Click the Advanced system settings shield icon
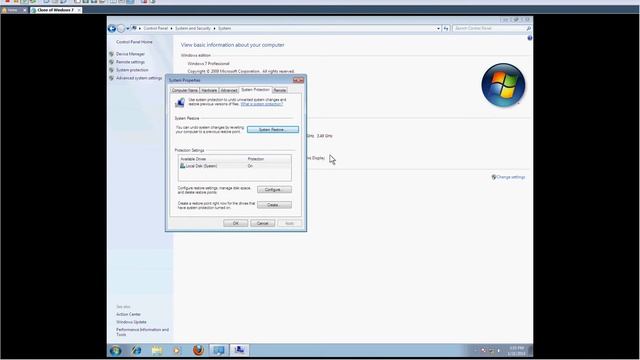This screenshot has width=640, height=360. (x=111, y=78)
